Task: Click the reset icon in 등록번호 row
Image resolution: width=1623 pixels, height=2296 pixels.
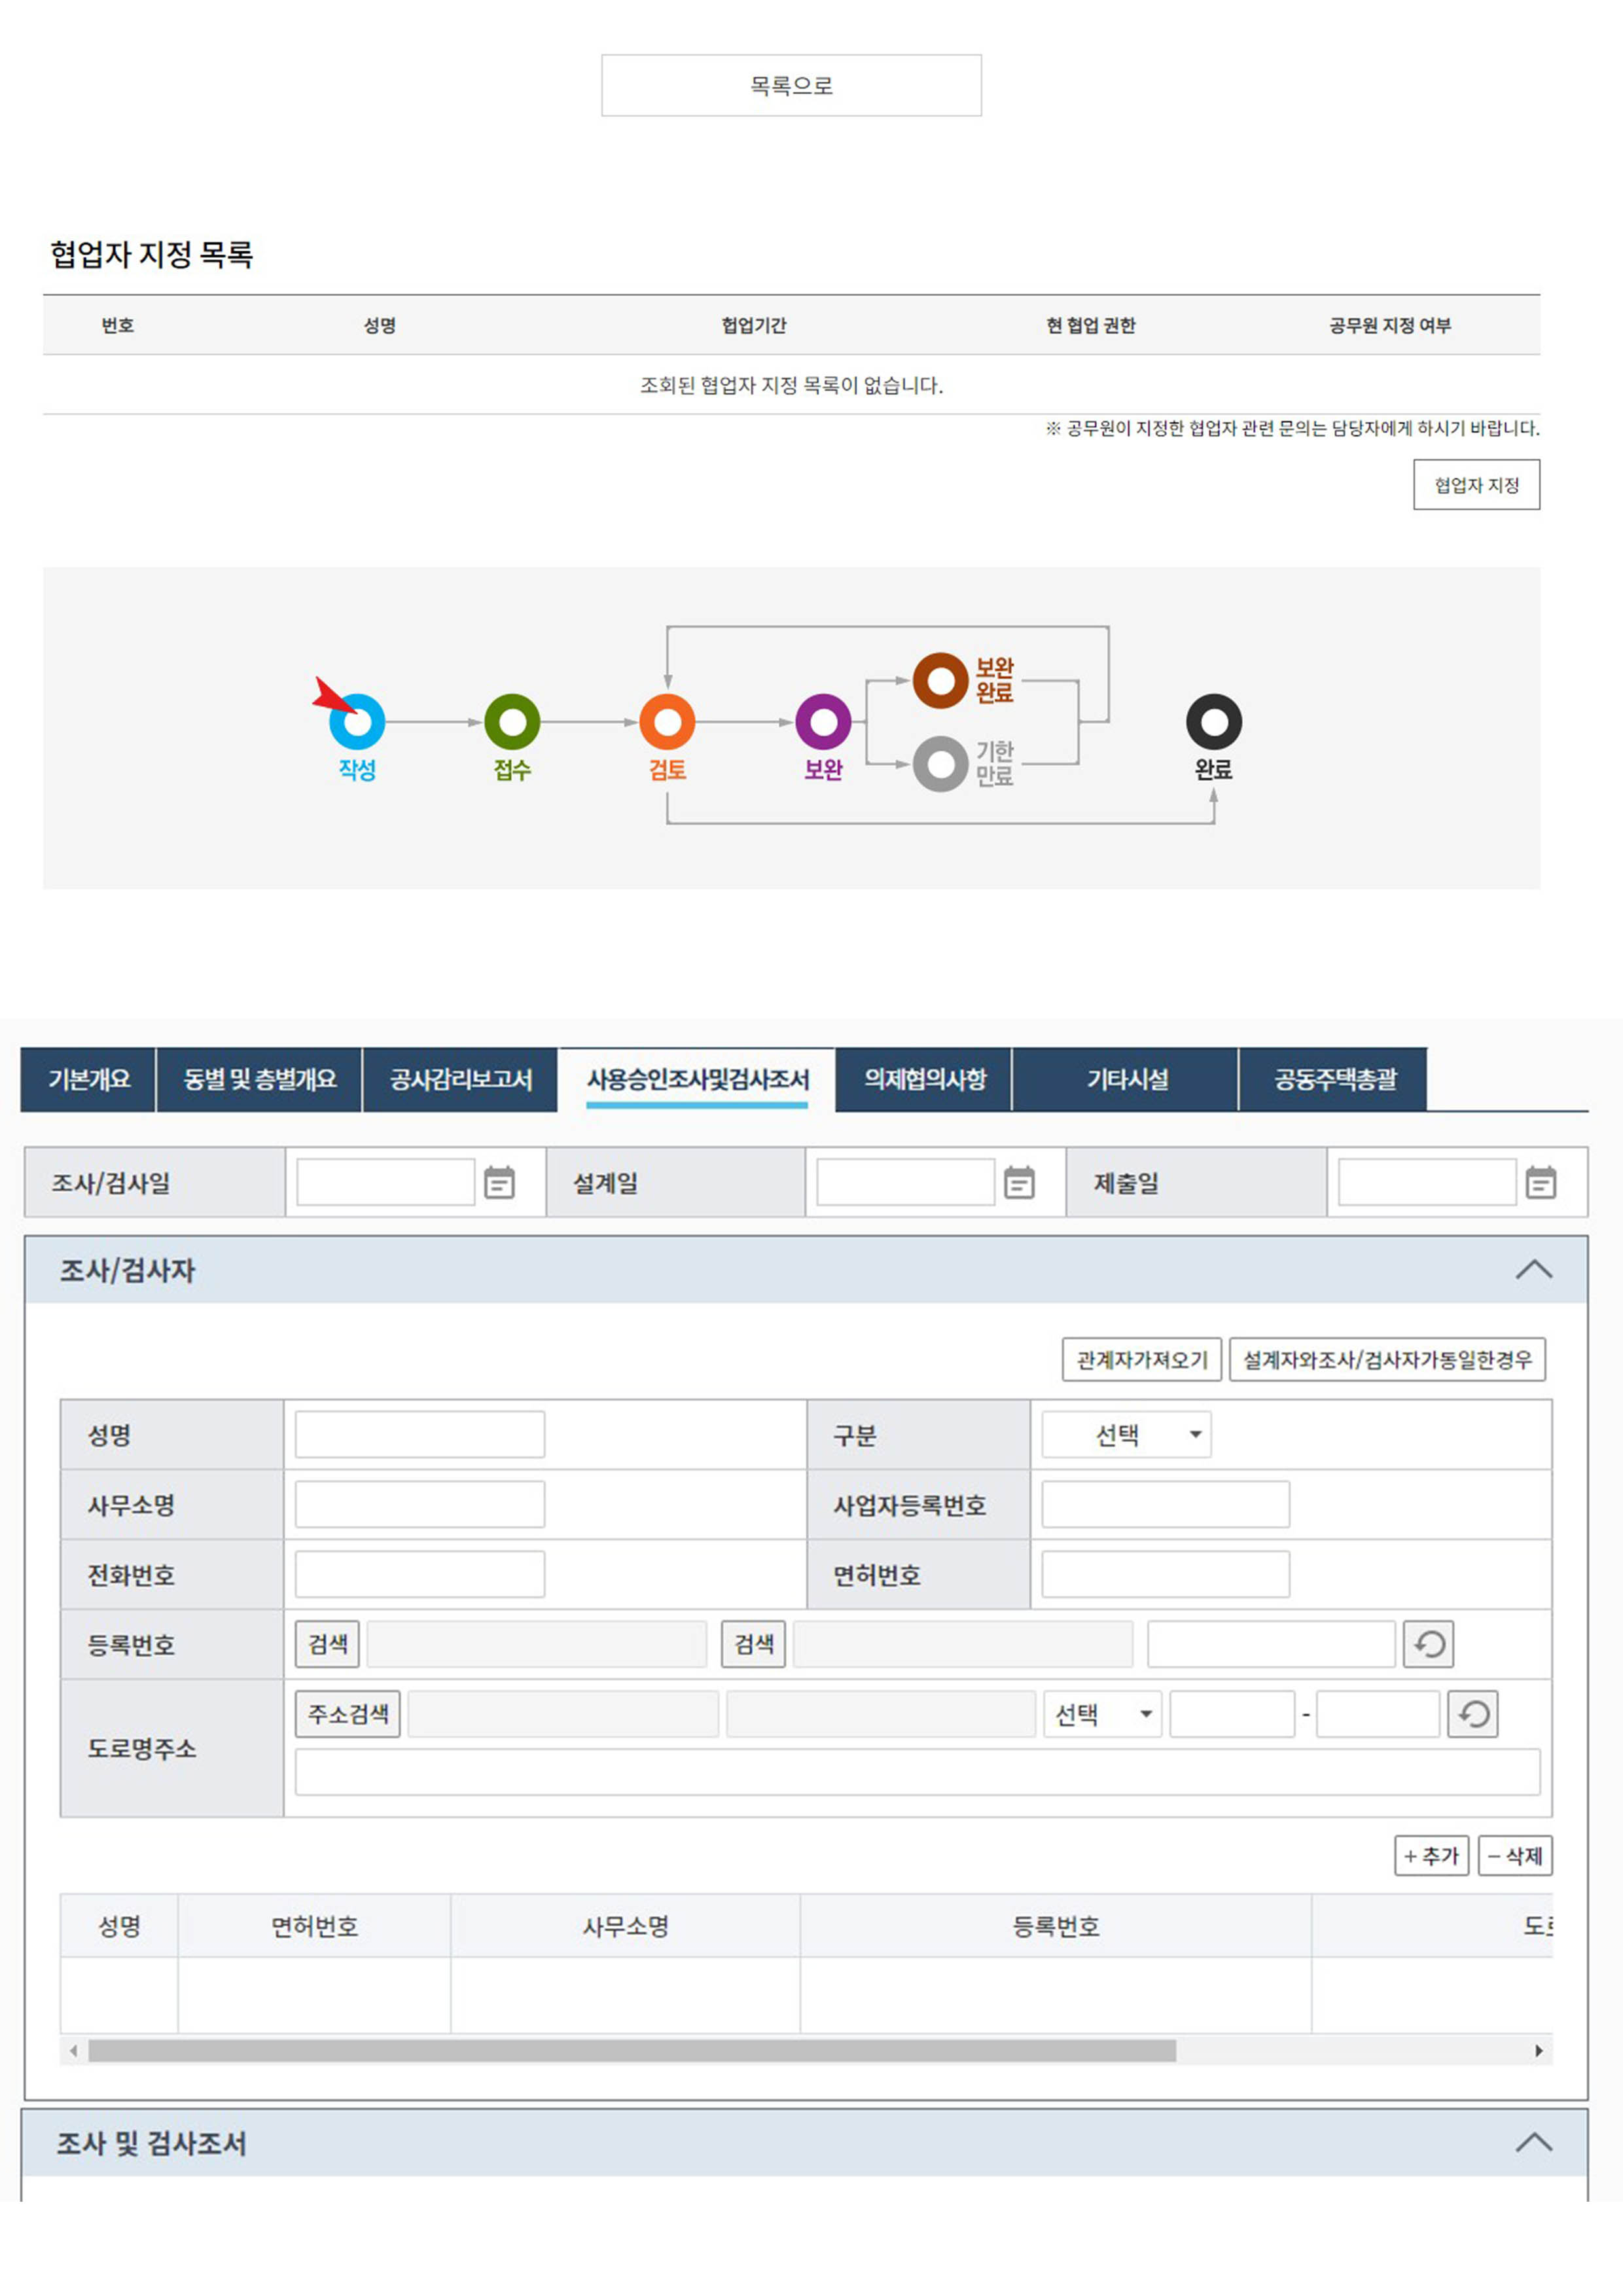Action: 1428,1644
